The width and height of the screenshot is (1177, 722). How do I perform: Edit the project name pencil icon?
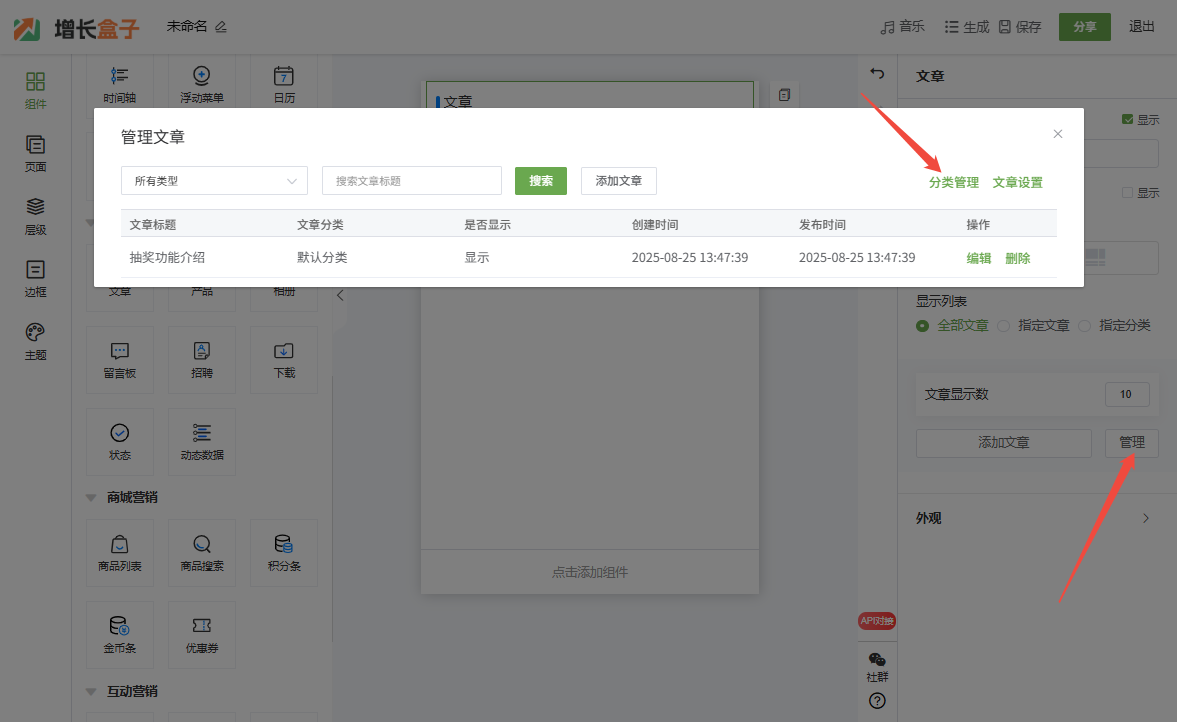(221, 27)
